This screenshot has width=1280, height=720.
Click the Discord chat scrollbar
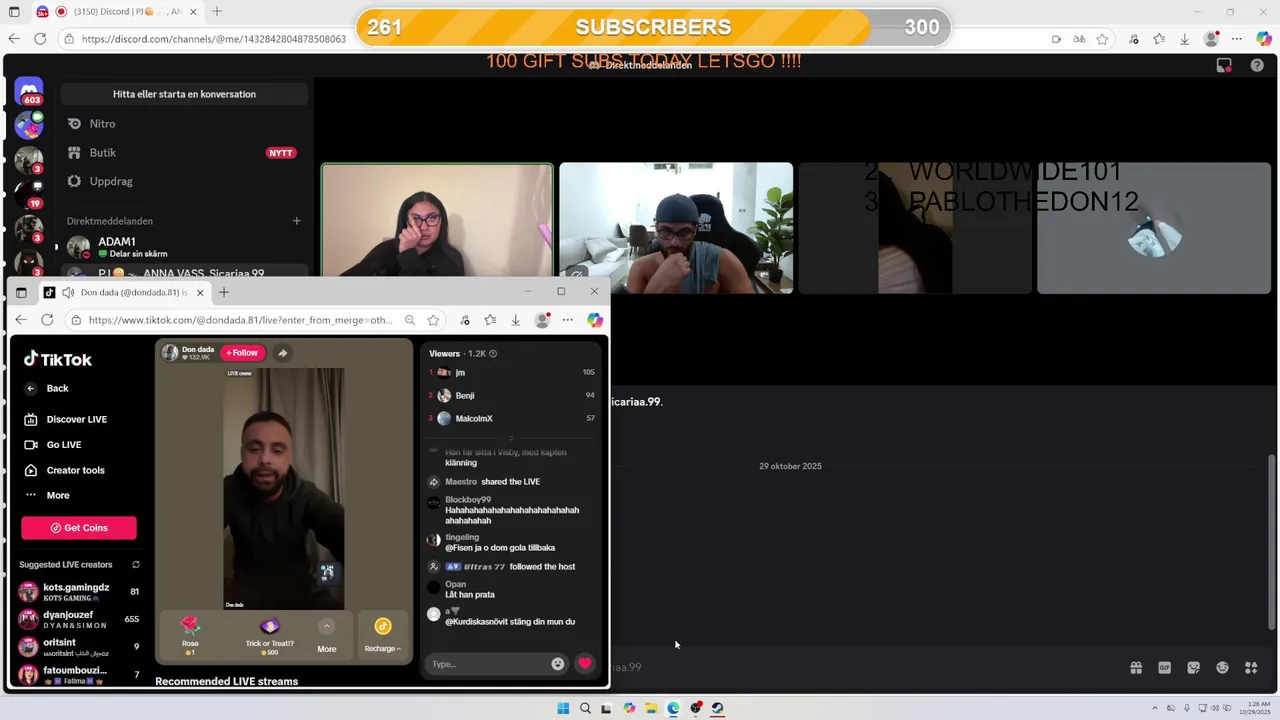click(x=1272, y=540)
